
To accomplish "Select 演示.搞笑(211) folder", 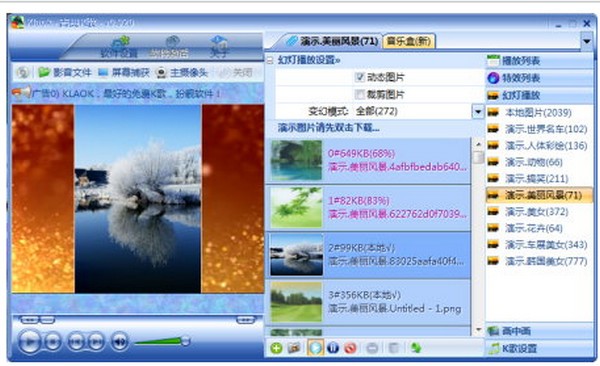I will pyautogui.click(x=538, y=178).
